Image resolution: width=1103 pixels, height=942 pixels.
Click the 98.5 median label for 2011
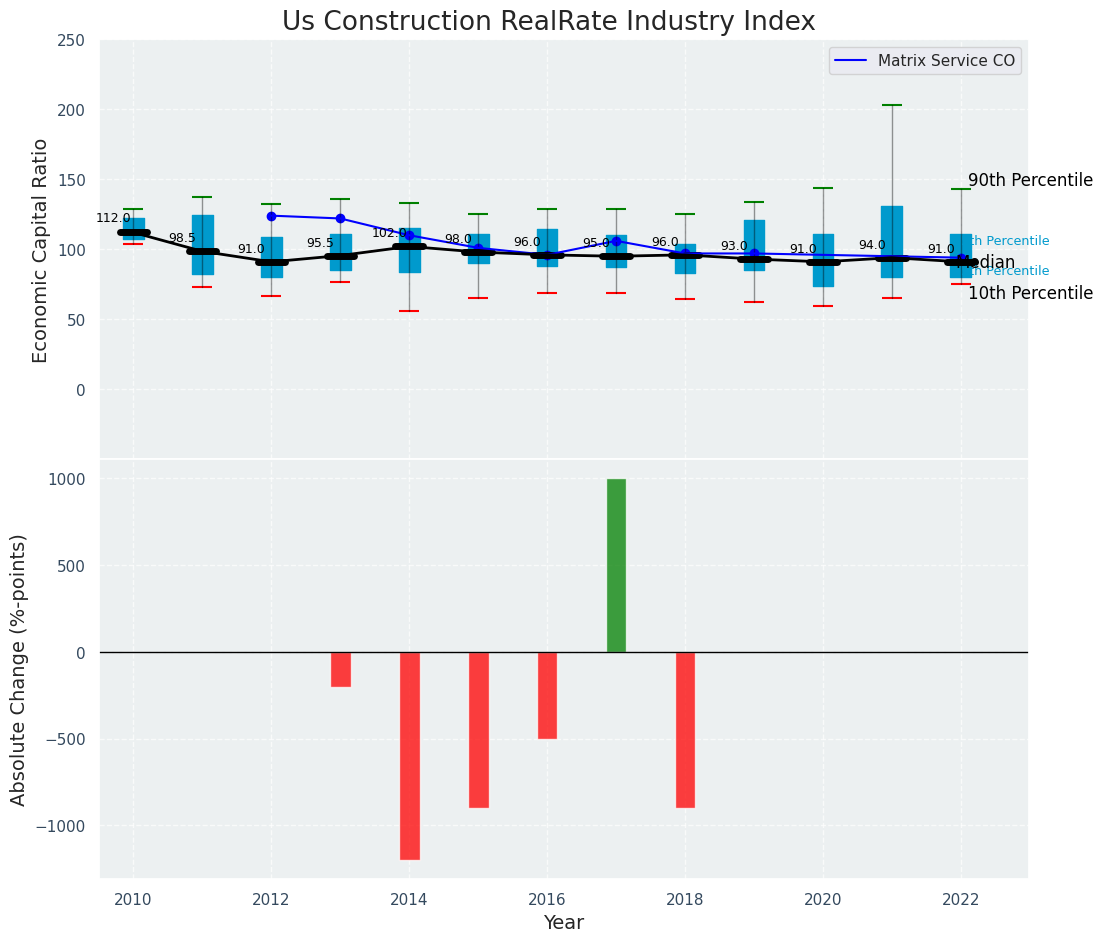coord(182,239)
